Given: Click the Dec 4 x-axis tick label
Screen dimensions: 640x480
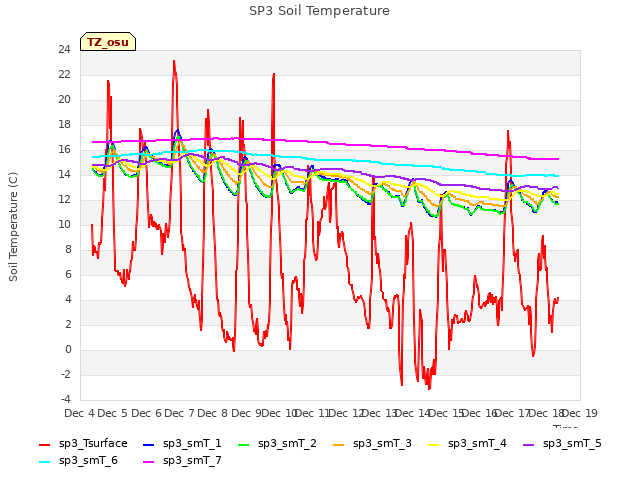Looking at the screenshot, I should click(79, 413).
